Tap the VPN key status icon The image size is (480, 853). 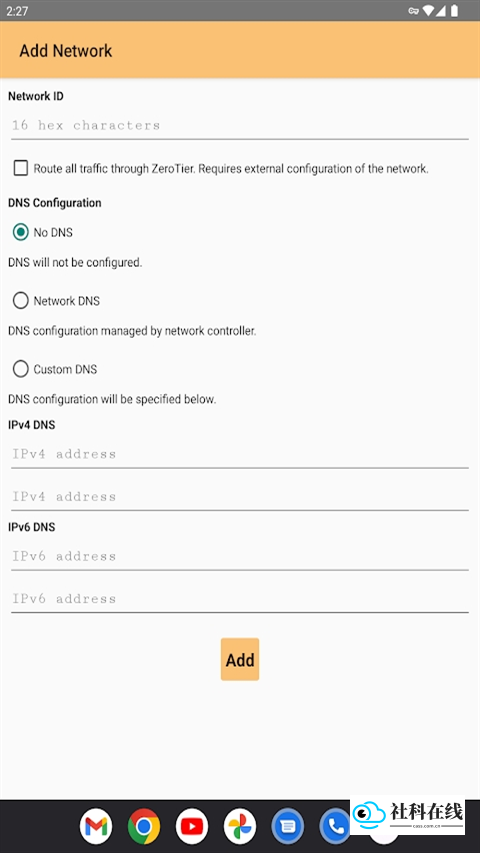tap(415, 10)
